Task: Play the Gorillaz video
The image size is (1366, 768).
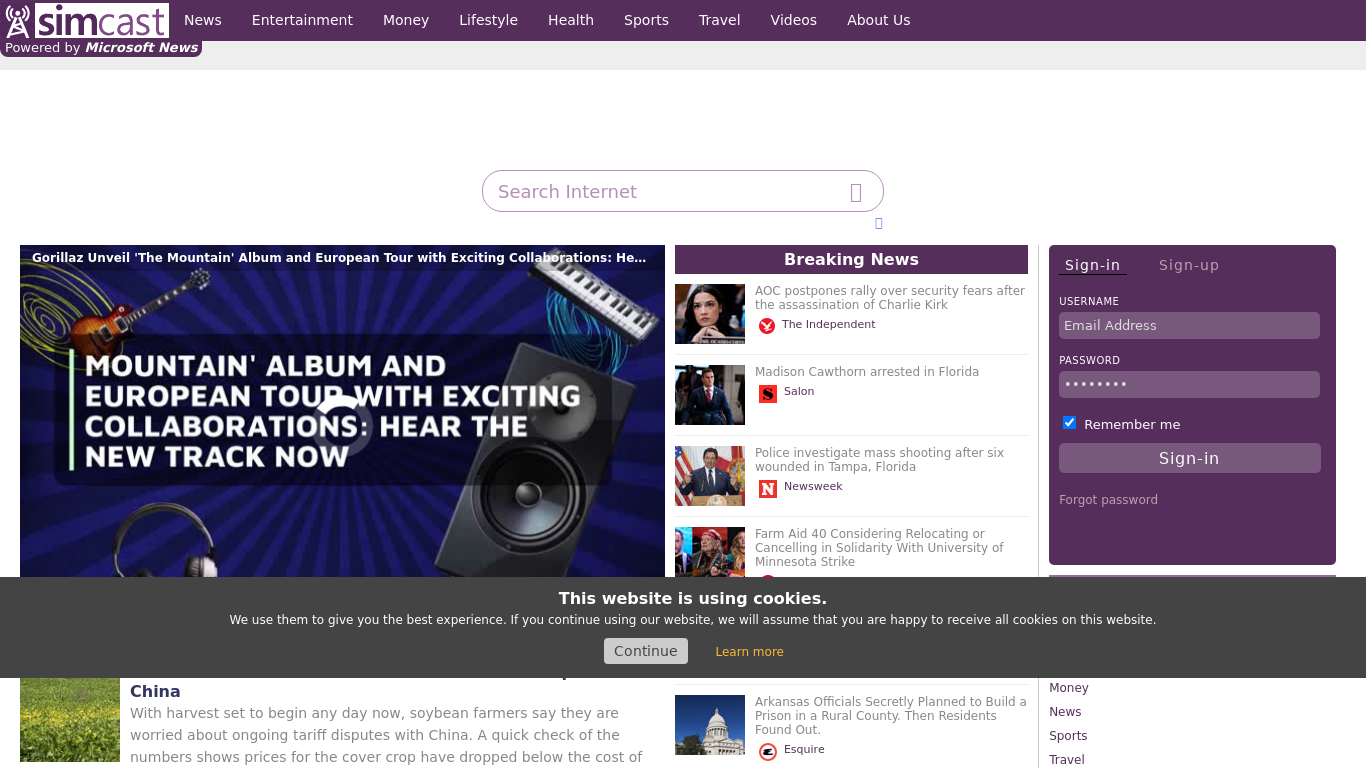Action: [342, 425]
